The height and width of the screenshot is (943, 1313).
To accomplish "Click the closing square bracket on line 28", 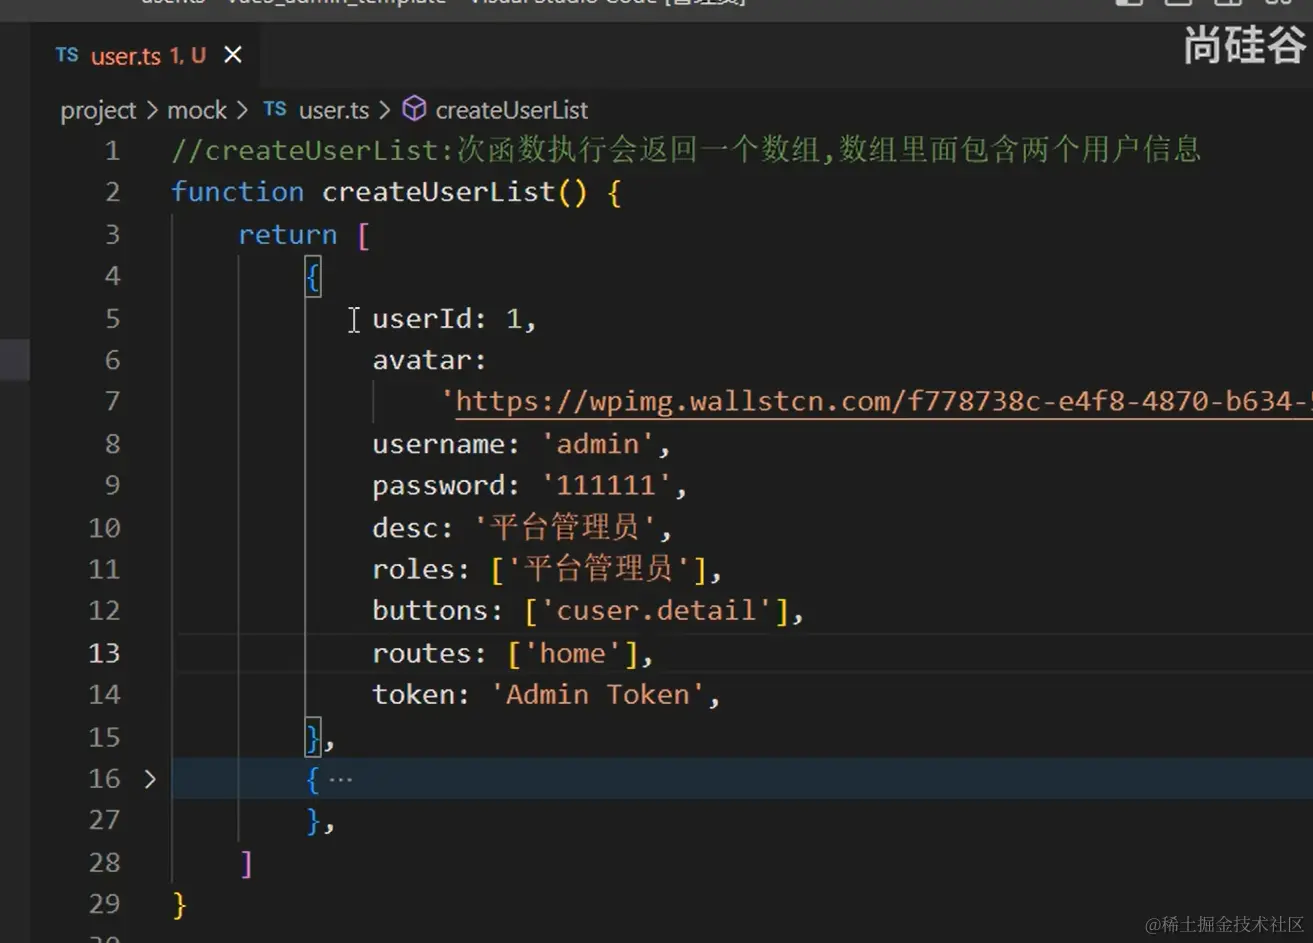I will pyautogui.click(x=246, y=863).
